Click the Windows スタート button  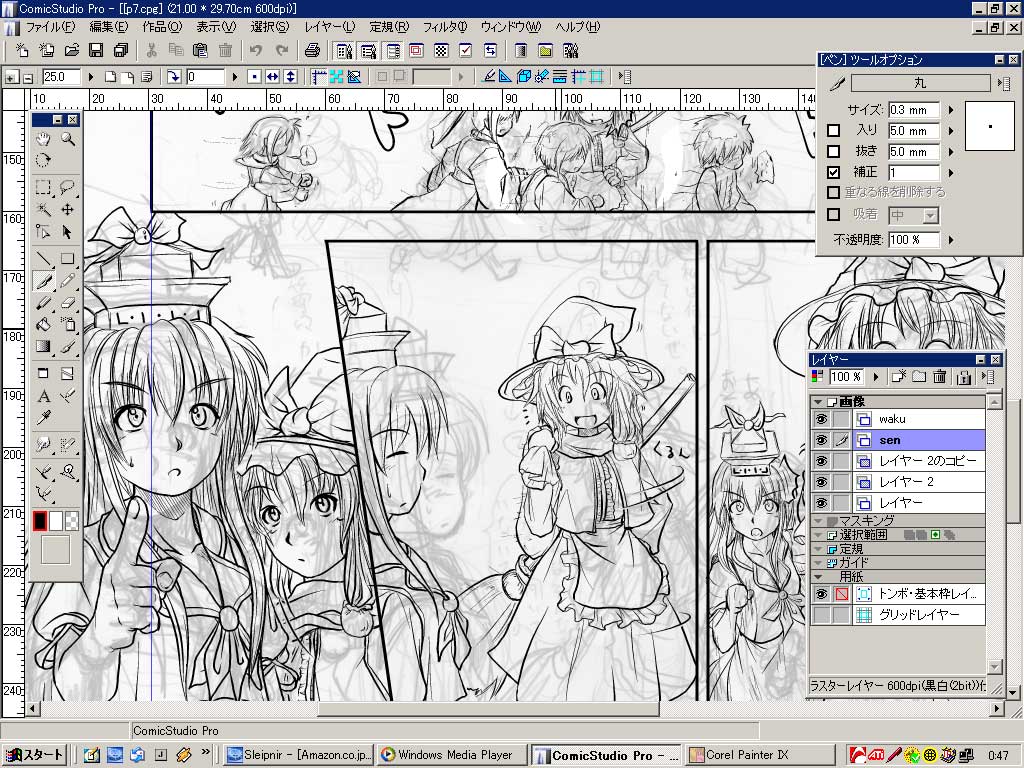click(35, 755)
